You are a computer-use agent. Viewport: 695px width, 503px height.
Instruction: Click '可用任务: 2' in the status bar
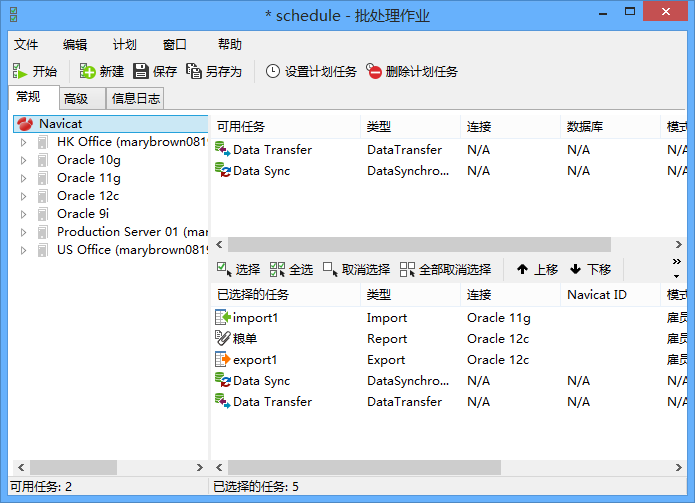pyautogui.click(x=41, y=487)
